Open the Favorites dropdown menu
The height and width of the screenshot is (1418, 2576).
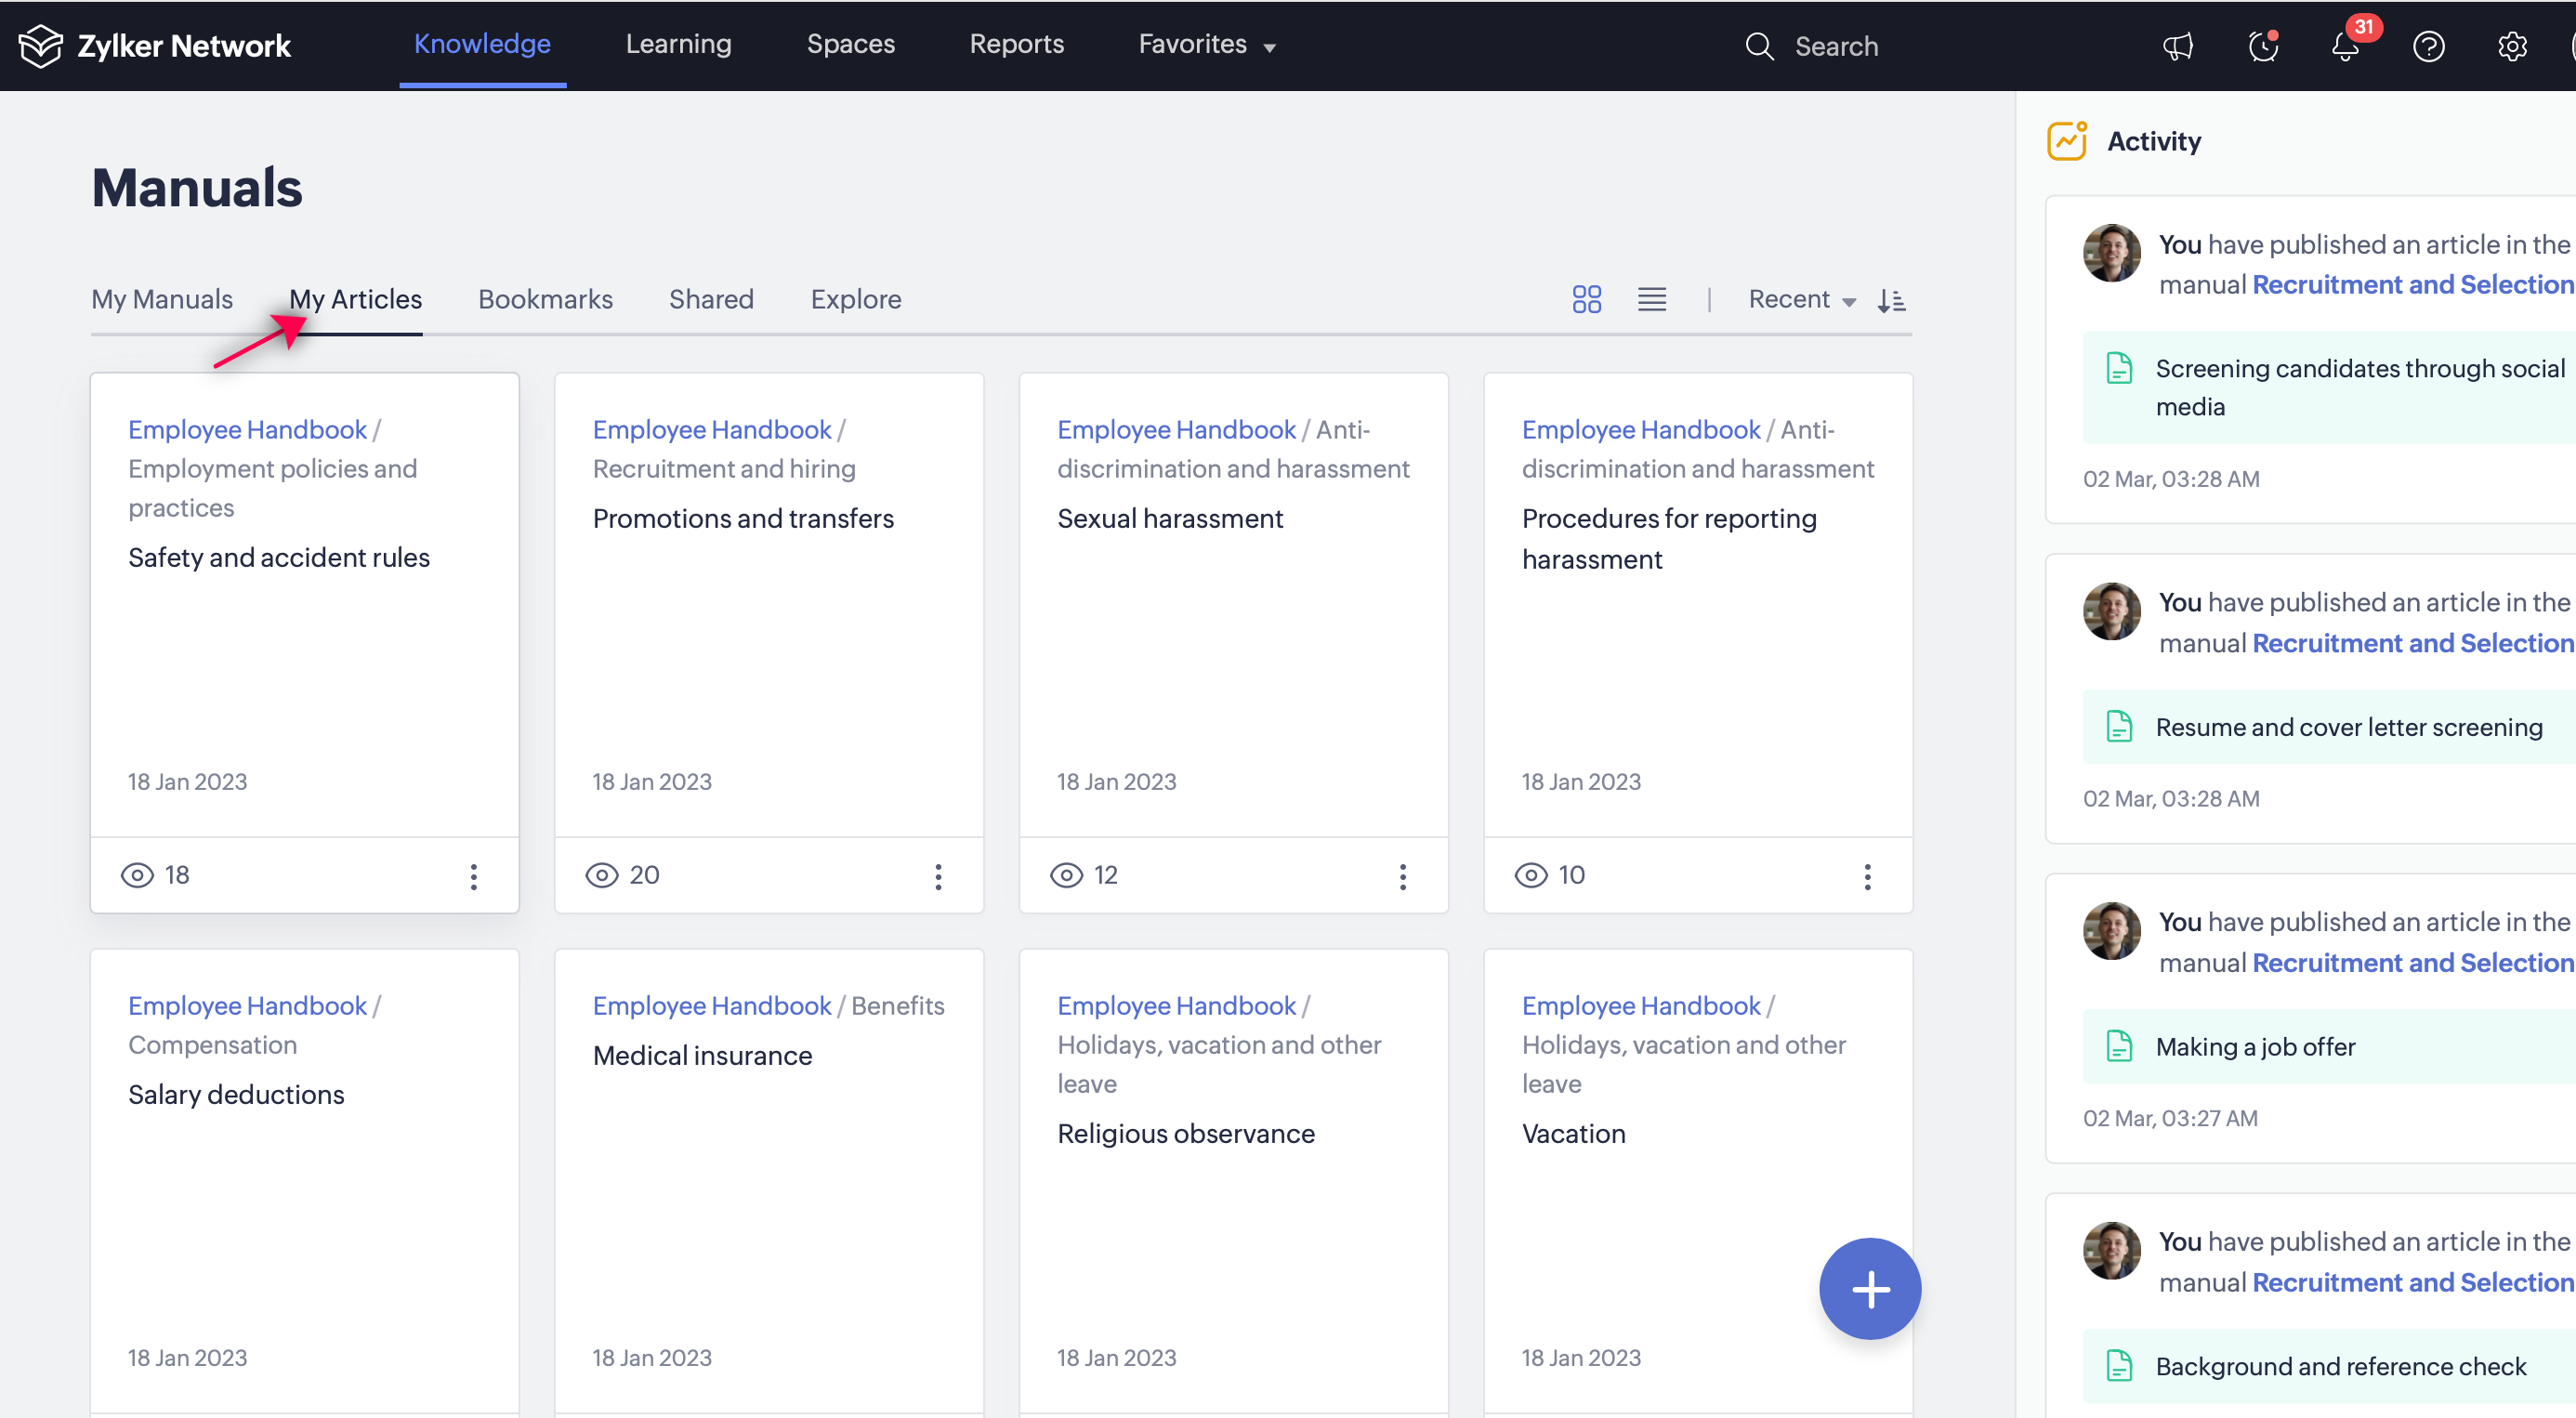[x=1206, y=44]
